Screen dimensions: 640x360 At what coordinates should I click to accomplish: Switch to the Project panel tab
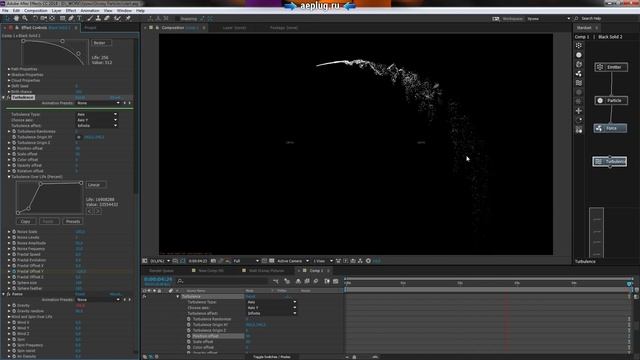[x=90, y=28]
